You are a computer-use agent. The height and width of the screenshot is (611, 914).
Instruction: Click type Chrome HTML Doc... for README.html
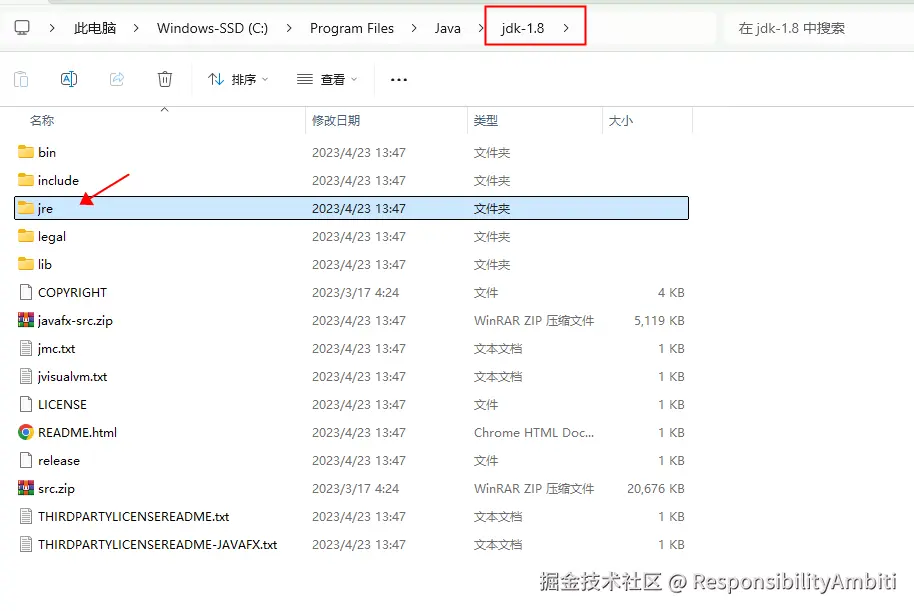click(534, 432)
